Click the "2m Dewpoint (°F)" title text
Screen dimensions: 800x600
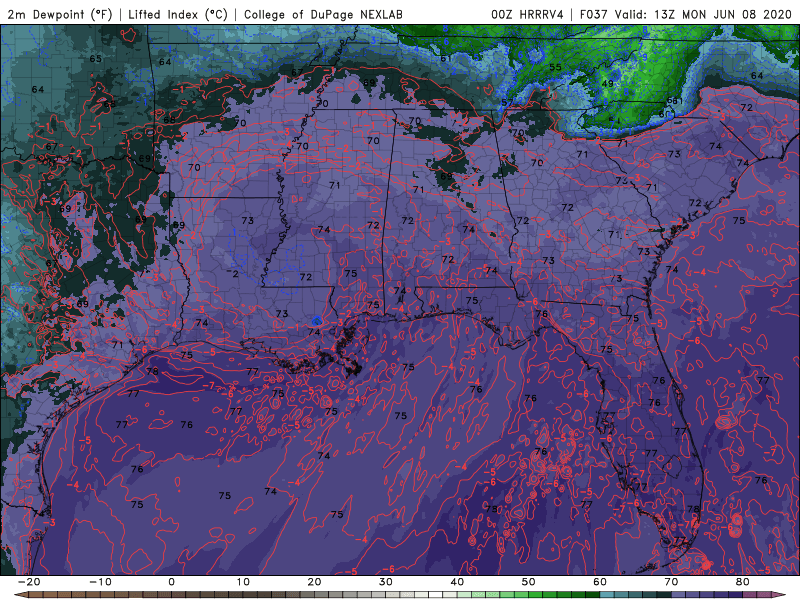click(60, 14)
